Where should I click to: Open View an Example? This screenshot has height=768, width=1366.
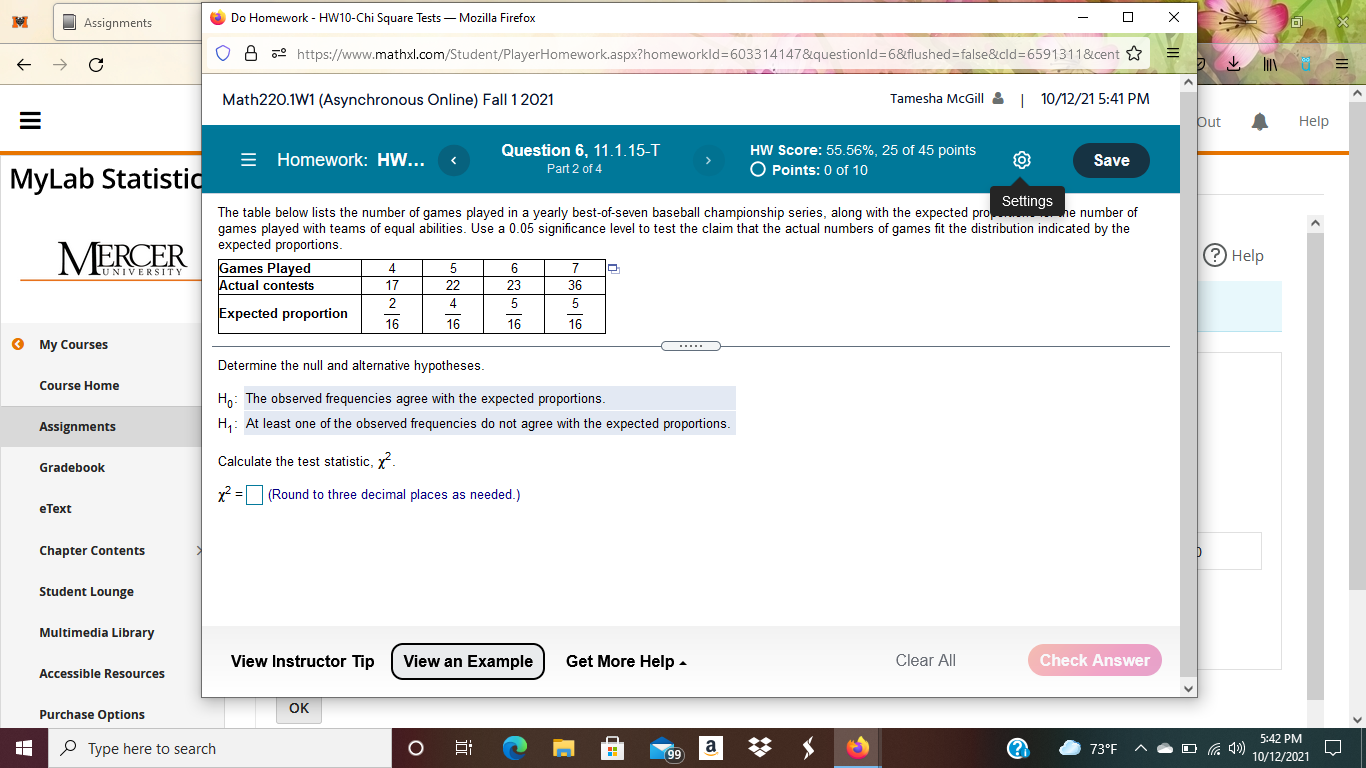467,661
